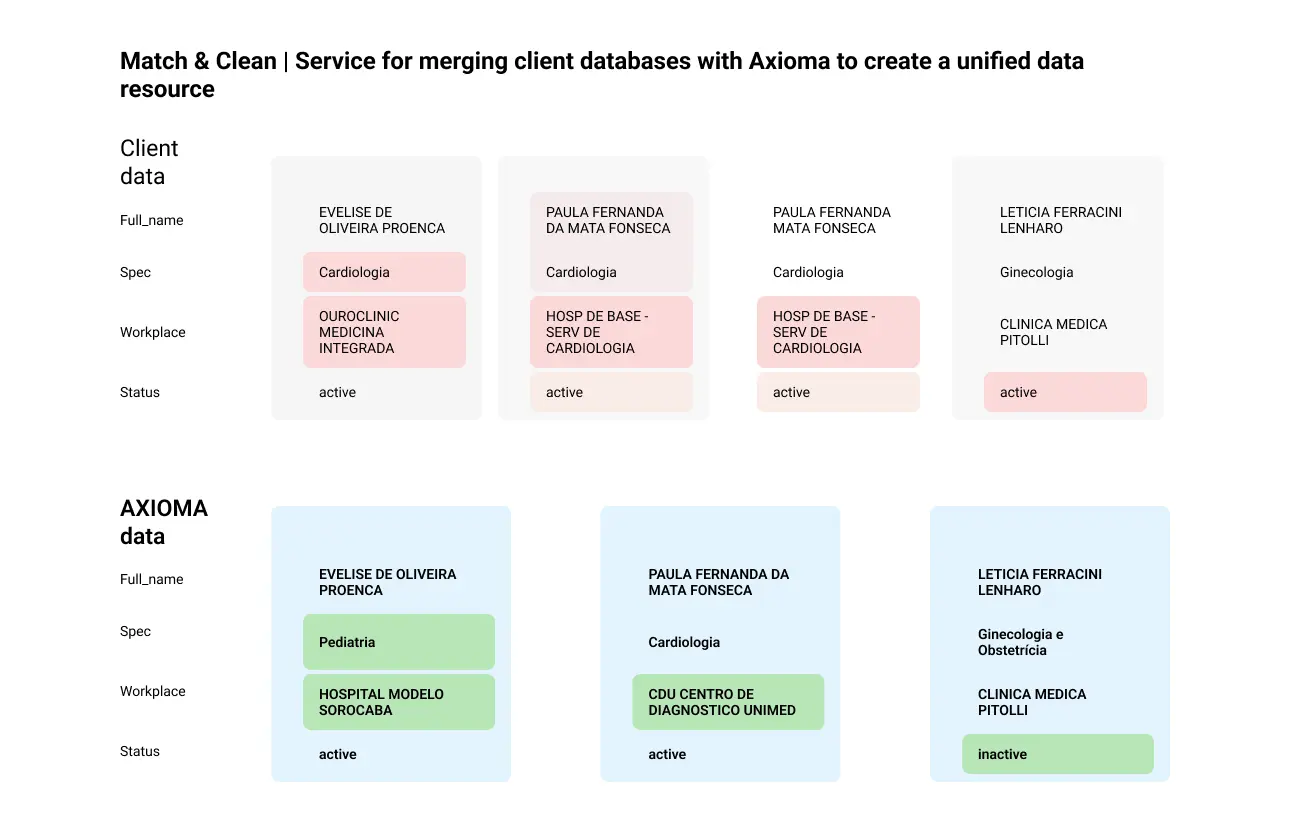Click CLINICA MEDICA PITOLLI in client Leticia card
This screenshot has width=1290, height=825.
coord(1054,332)
